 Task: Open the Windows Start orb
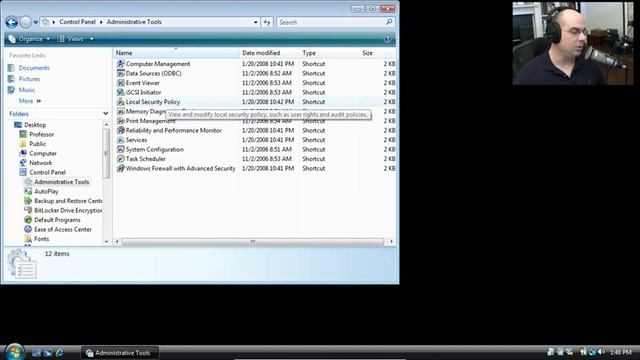14,352
